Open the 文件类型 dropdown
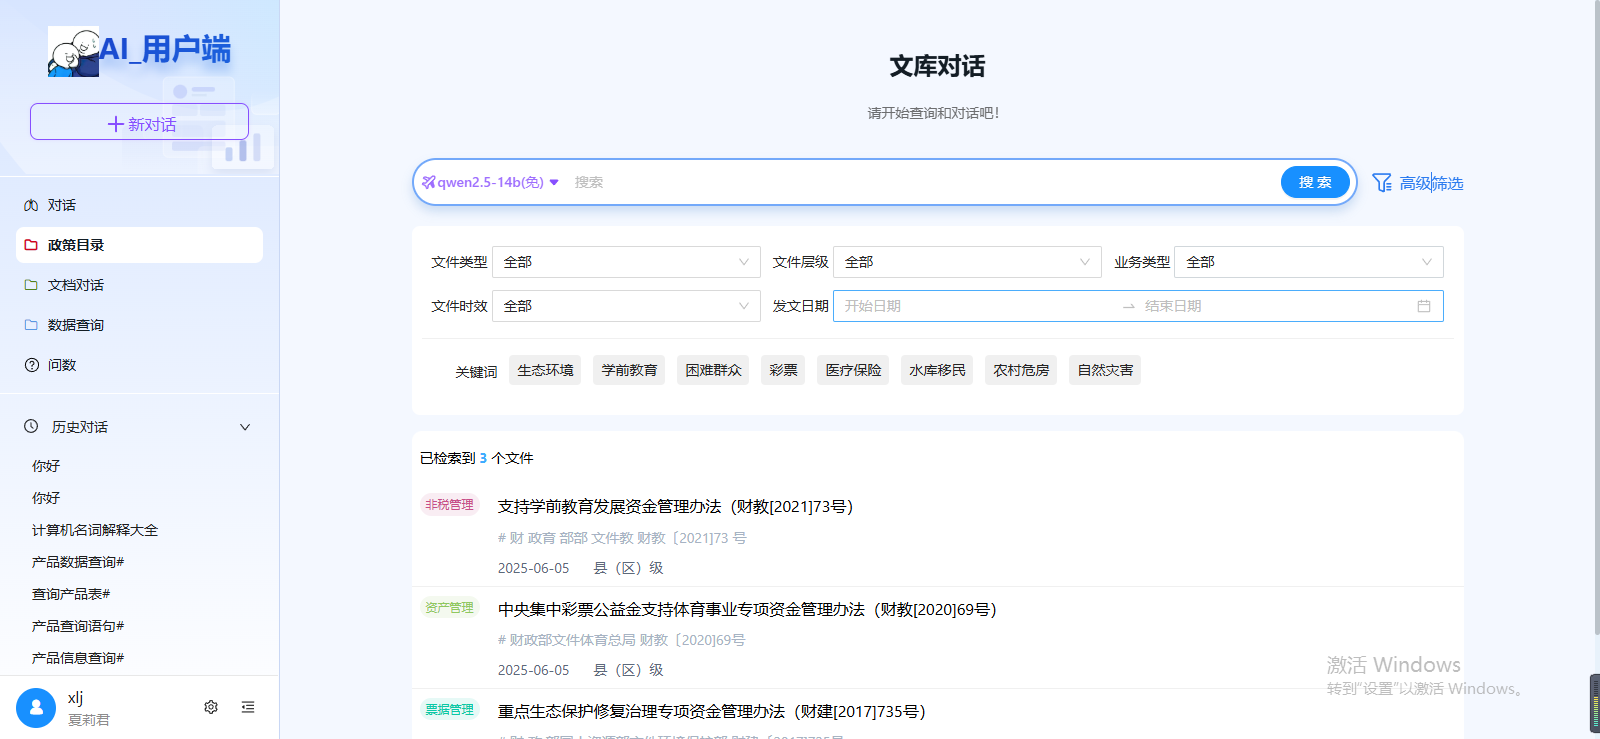The image size is (1600, 739). (626, 262)
